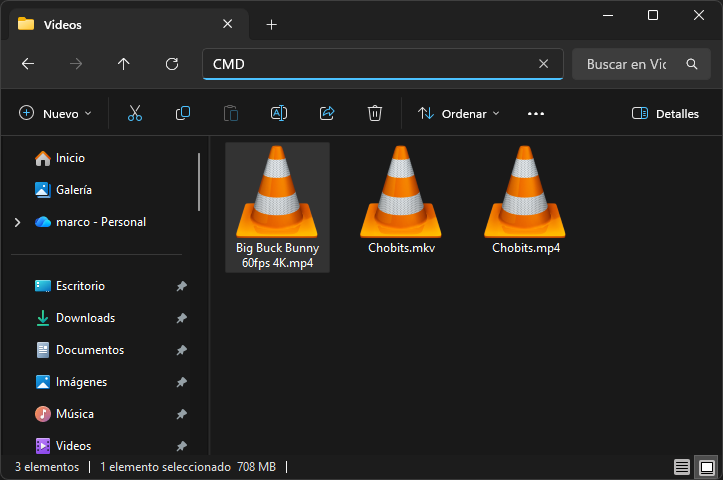Go up one folder level
Screen dimensions: 723x480
(x=124, y=64)
